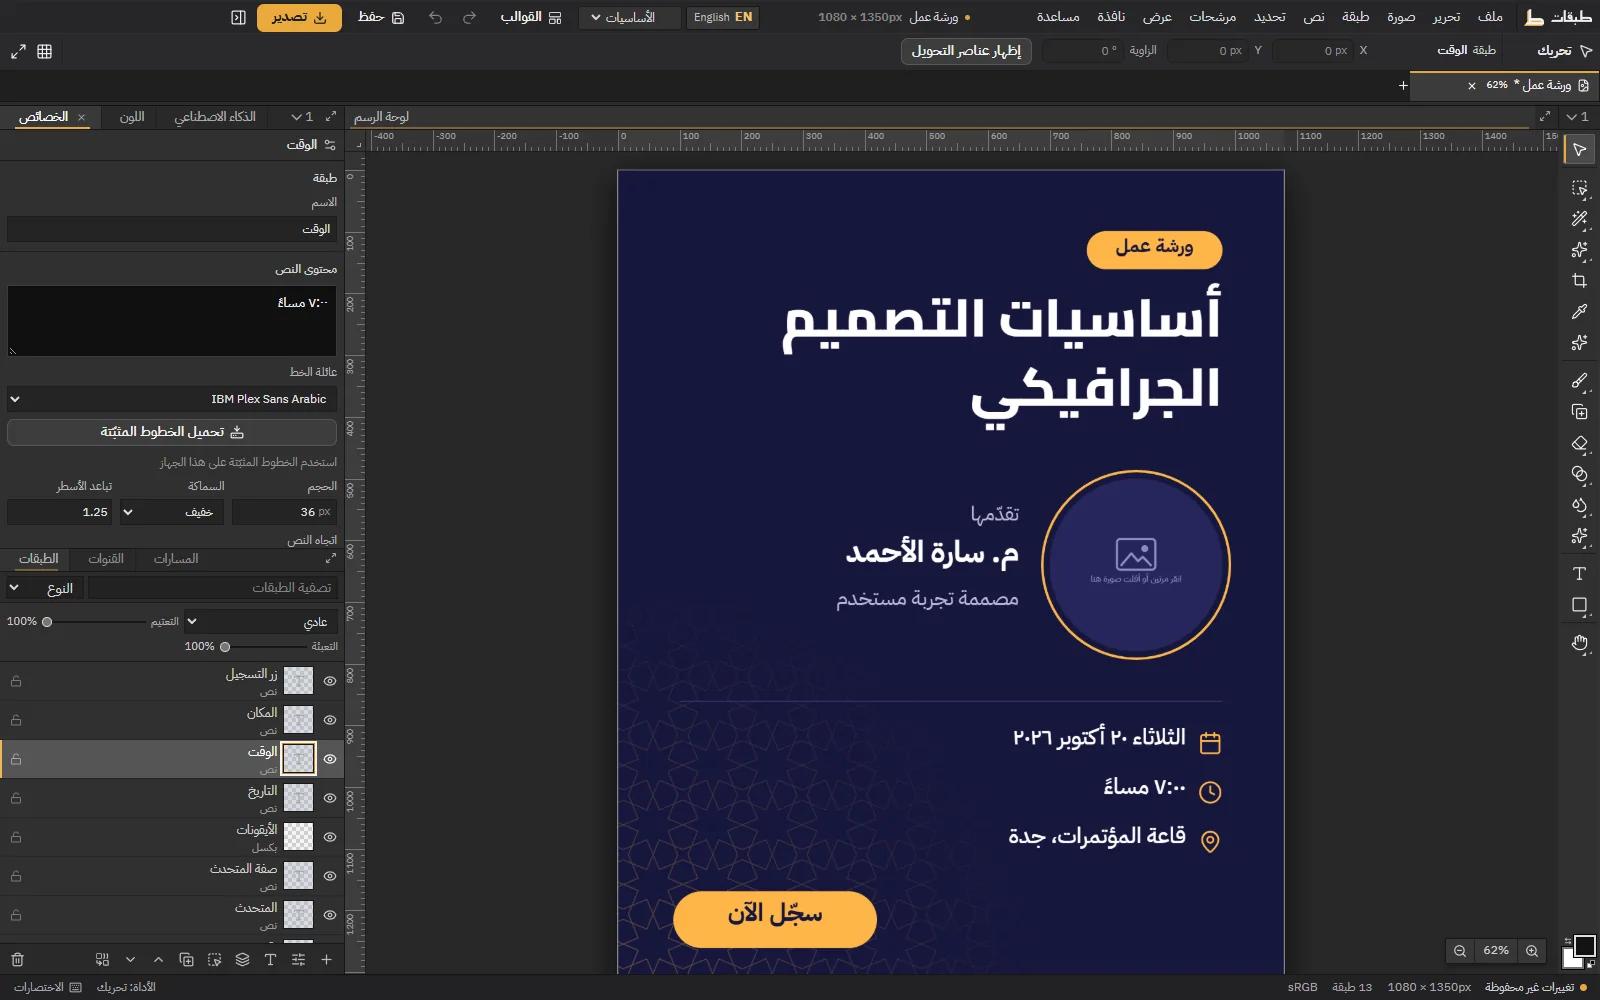Delete layer with trash icon
Image resolution: width=1600 pixels, height=1000 pixels.
pyautogui.click(x=17, y=959)
